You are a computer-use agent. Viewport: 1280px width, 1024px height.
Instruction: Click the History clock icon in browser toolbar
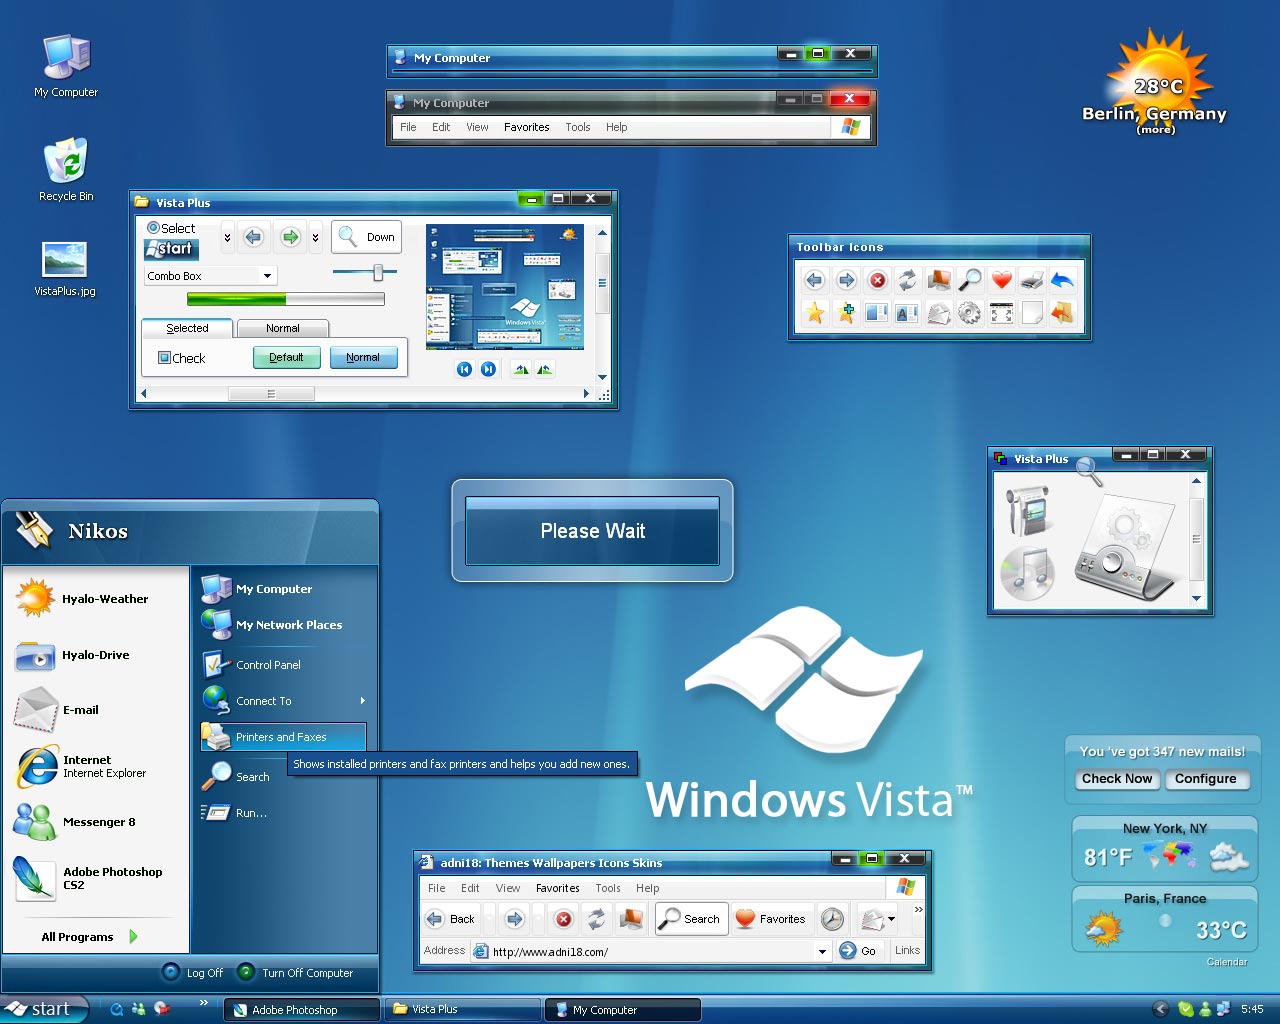tap(832, 919)
